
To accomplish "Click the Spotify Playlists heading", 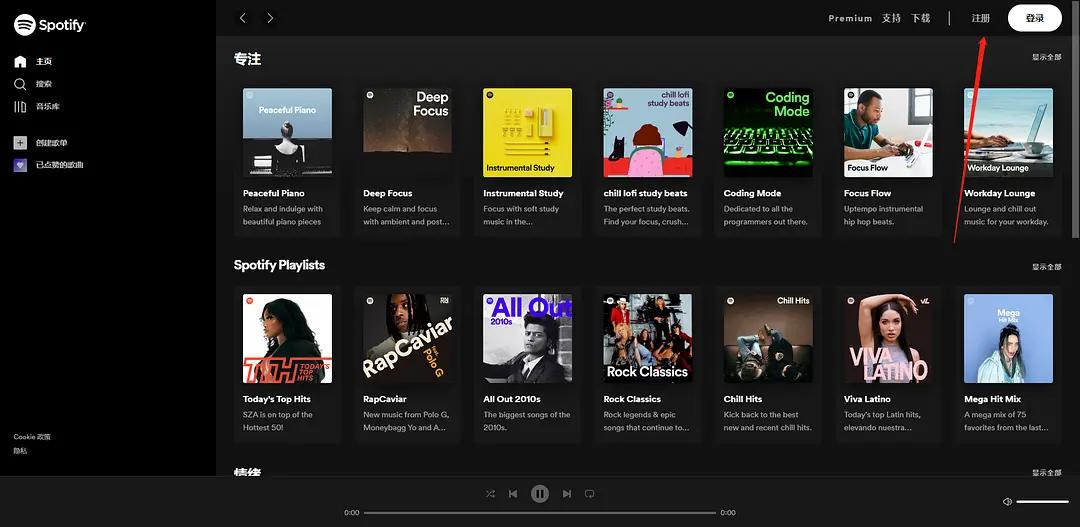I will click(279, 265).
